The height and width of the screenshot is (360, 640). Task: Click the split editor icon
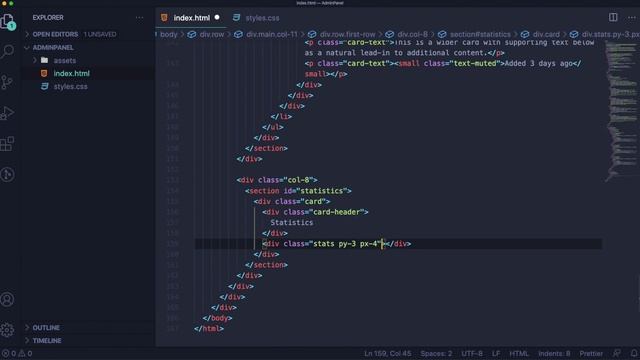(613, 17)
